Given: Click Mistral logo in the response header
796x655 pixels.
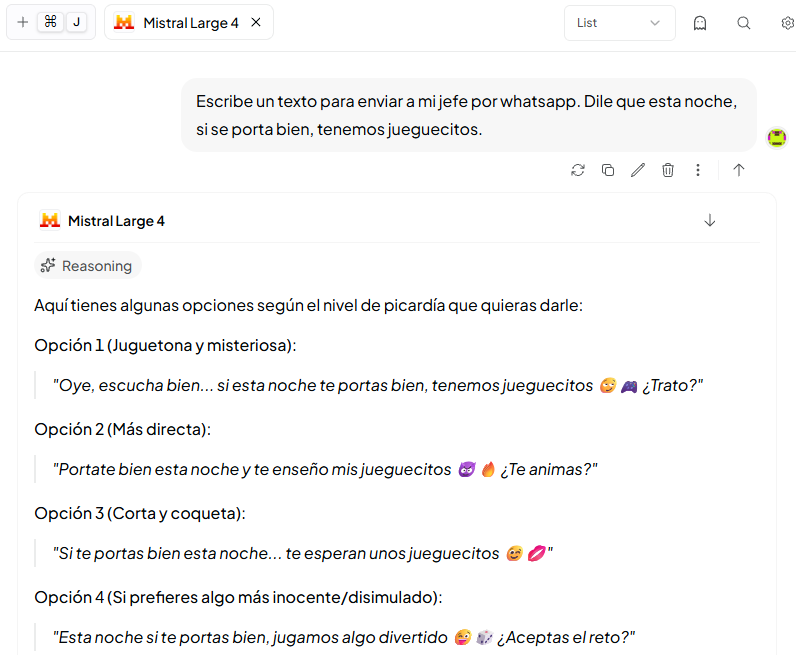Looking at the screenshot, I should 50,220.
